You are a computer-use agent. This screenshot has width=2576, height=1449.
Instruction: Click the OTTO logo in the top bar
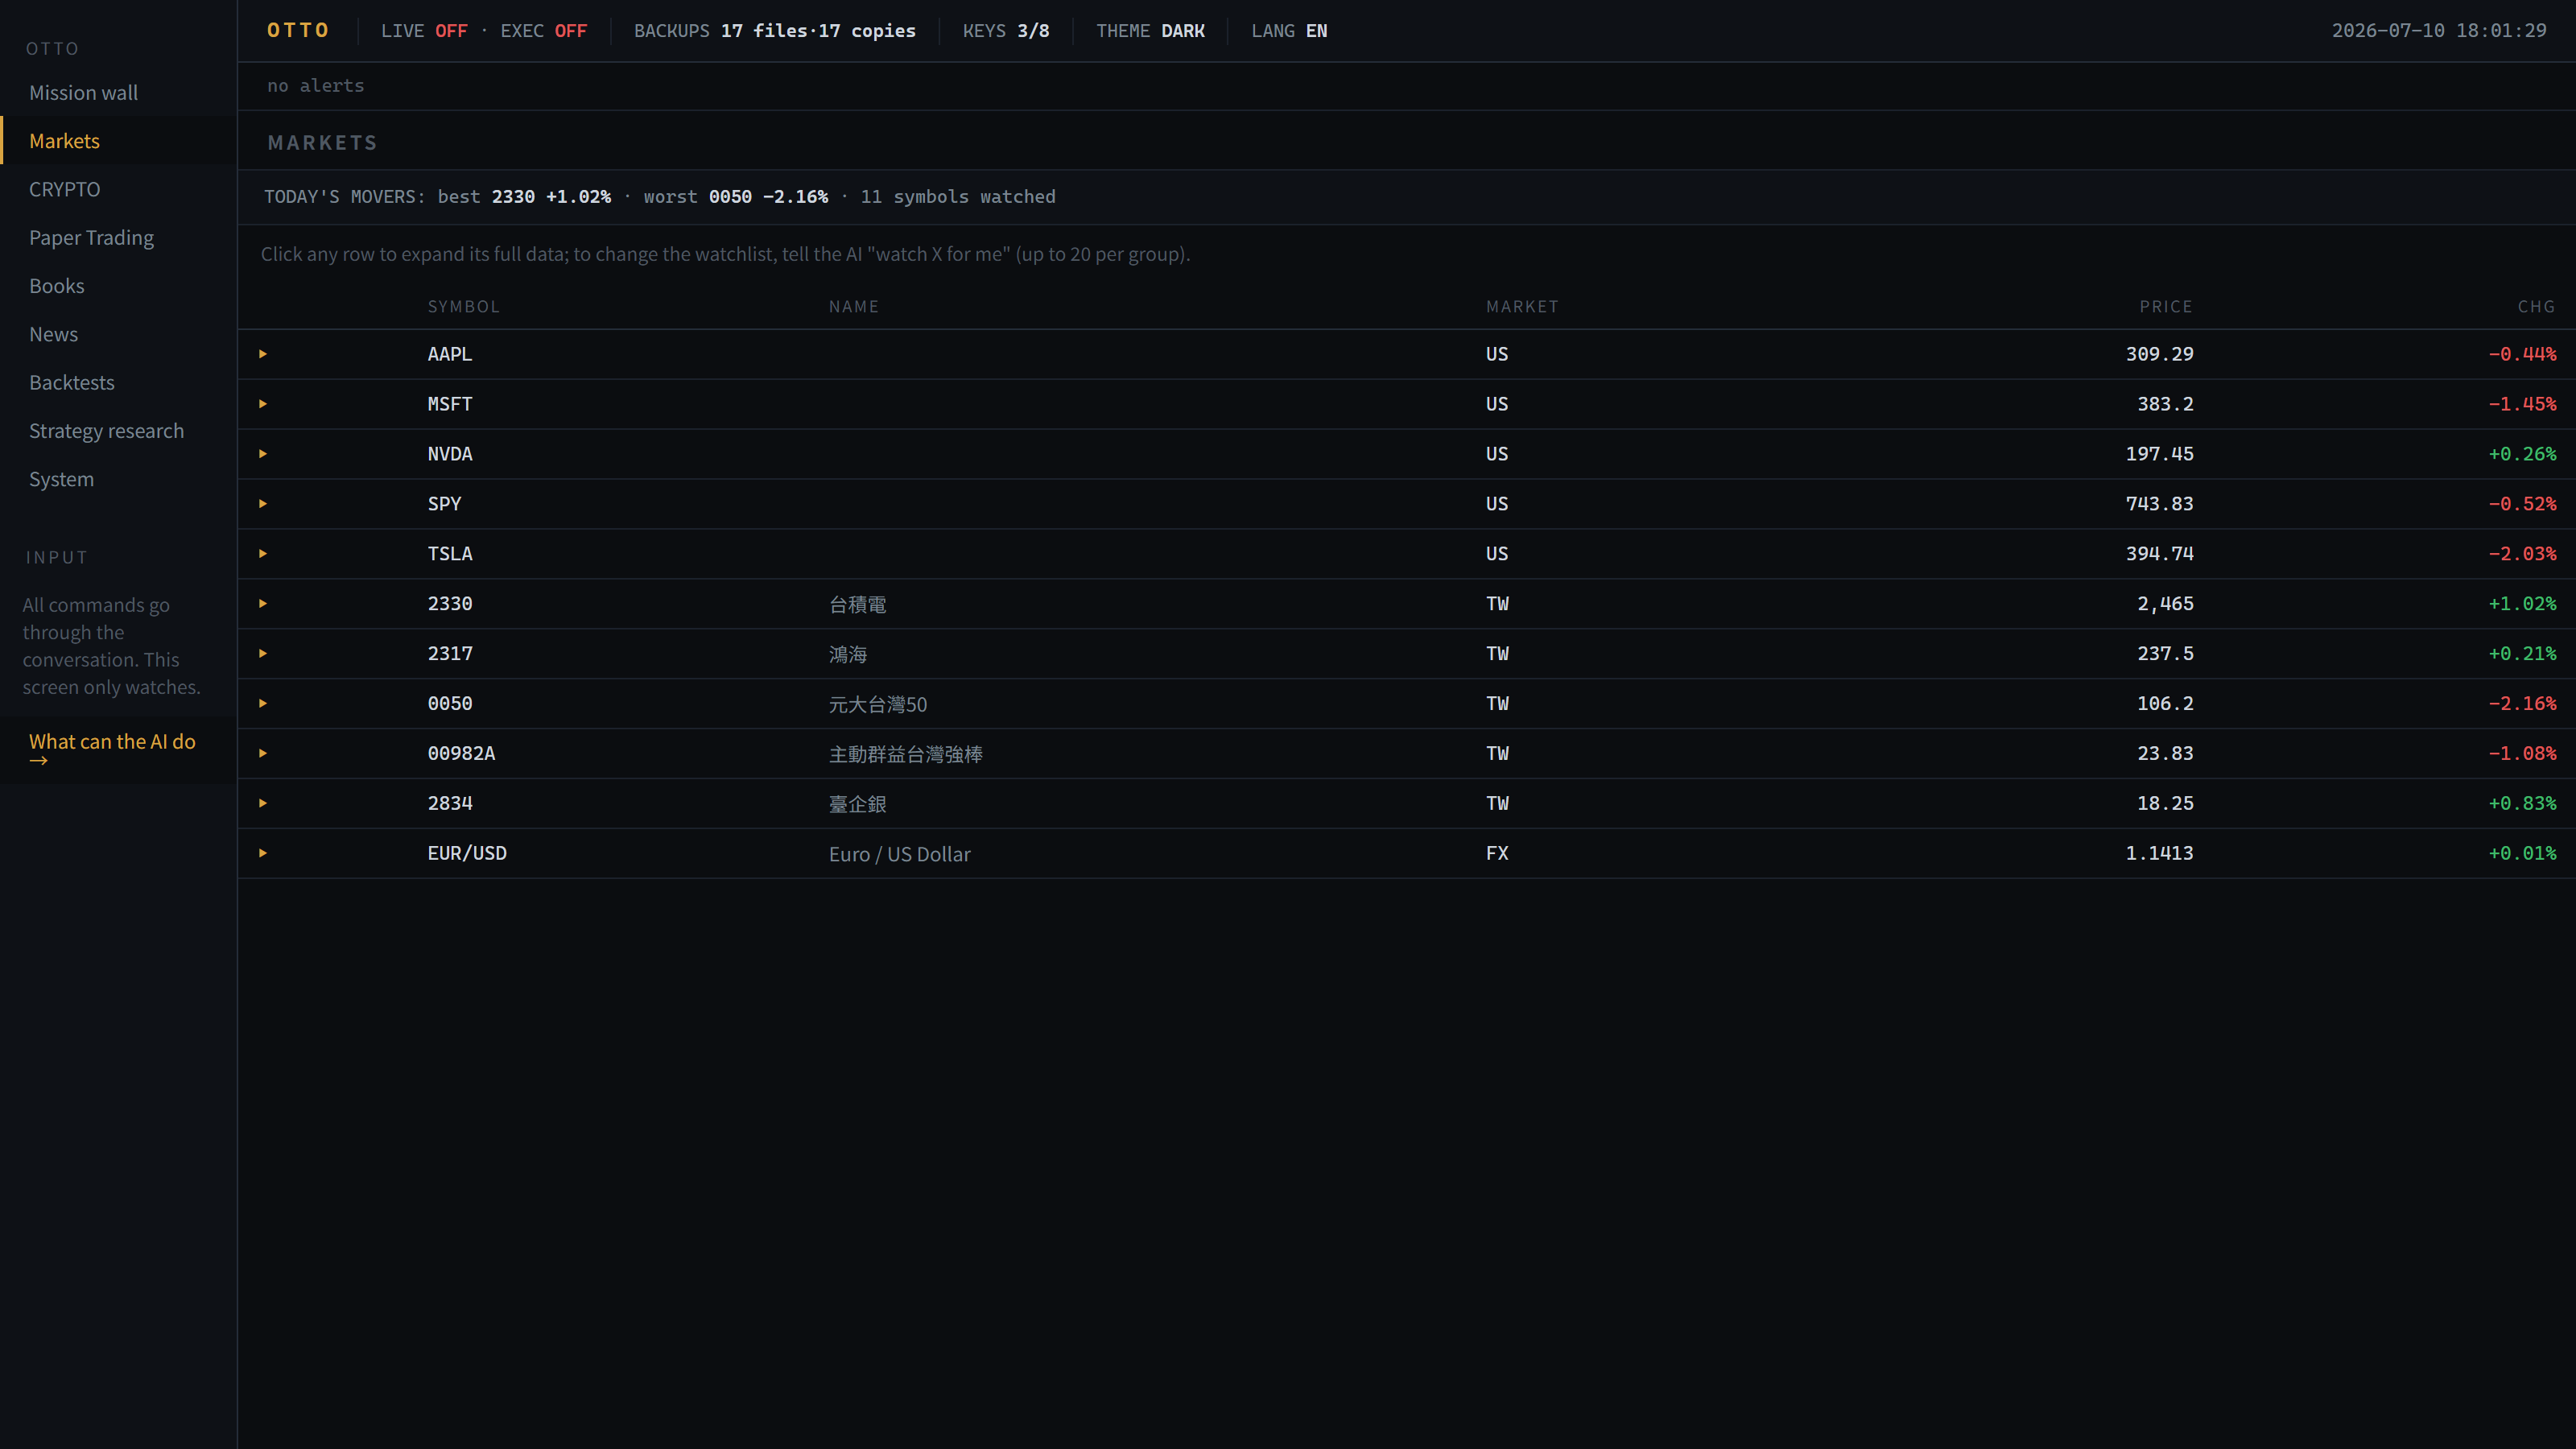[298, 31]
